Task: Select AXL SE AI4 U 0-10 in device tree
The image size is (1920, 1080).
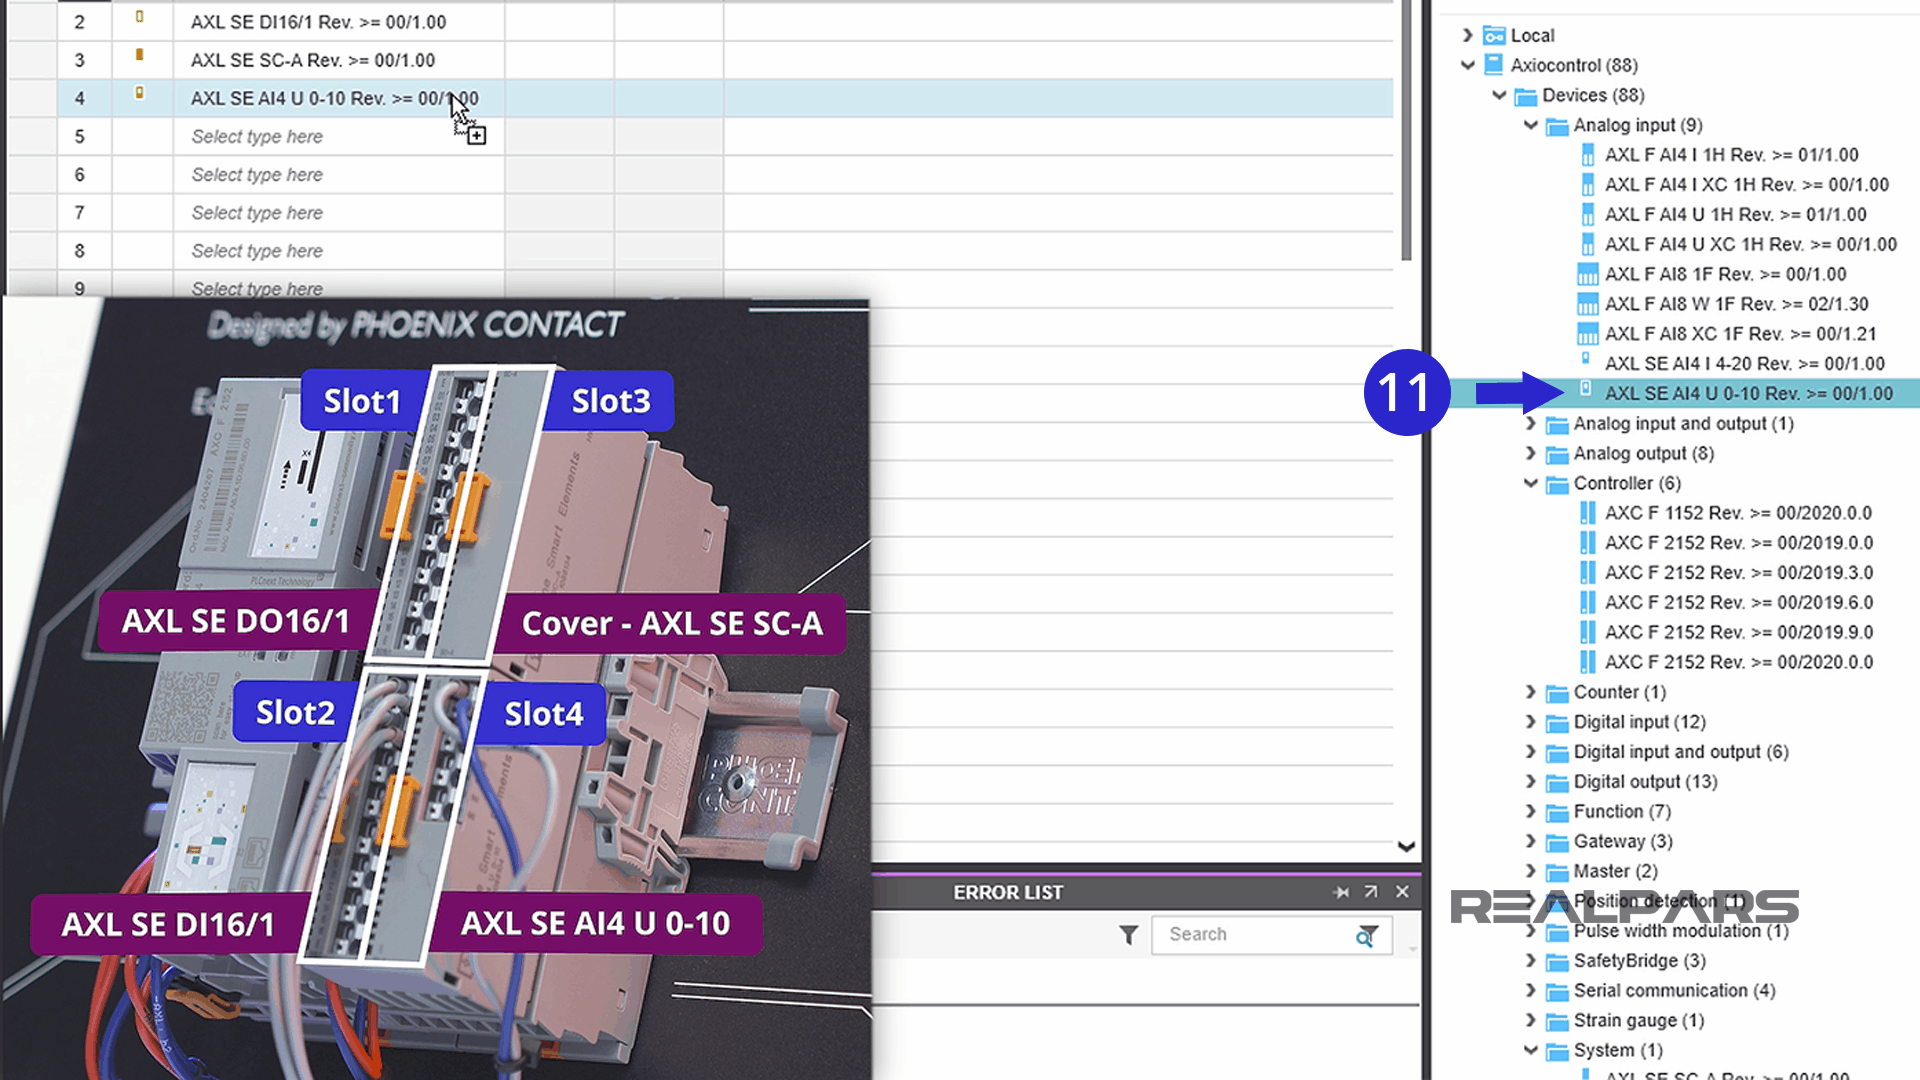Action: click(1748, 394)
